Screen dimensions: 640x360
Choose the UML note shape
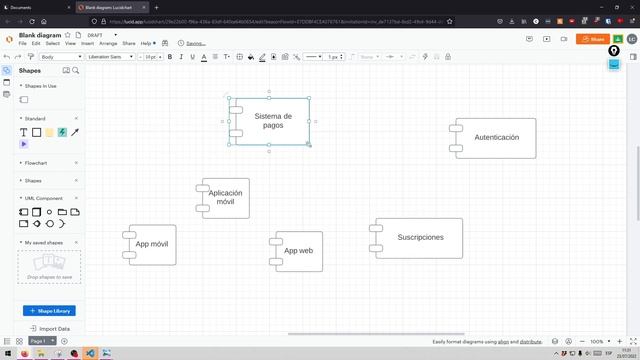coord(75,212)
